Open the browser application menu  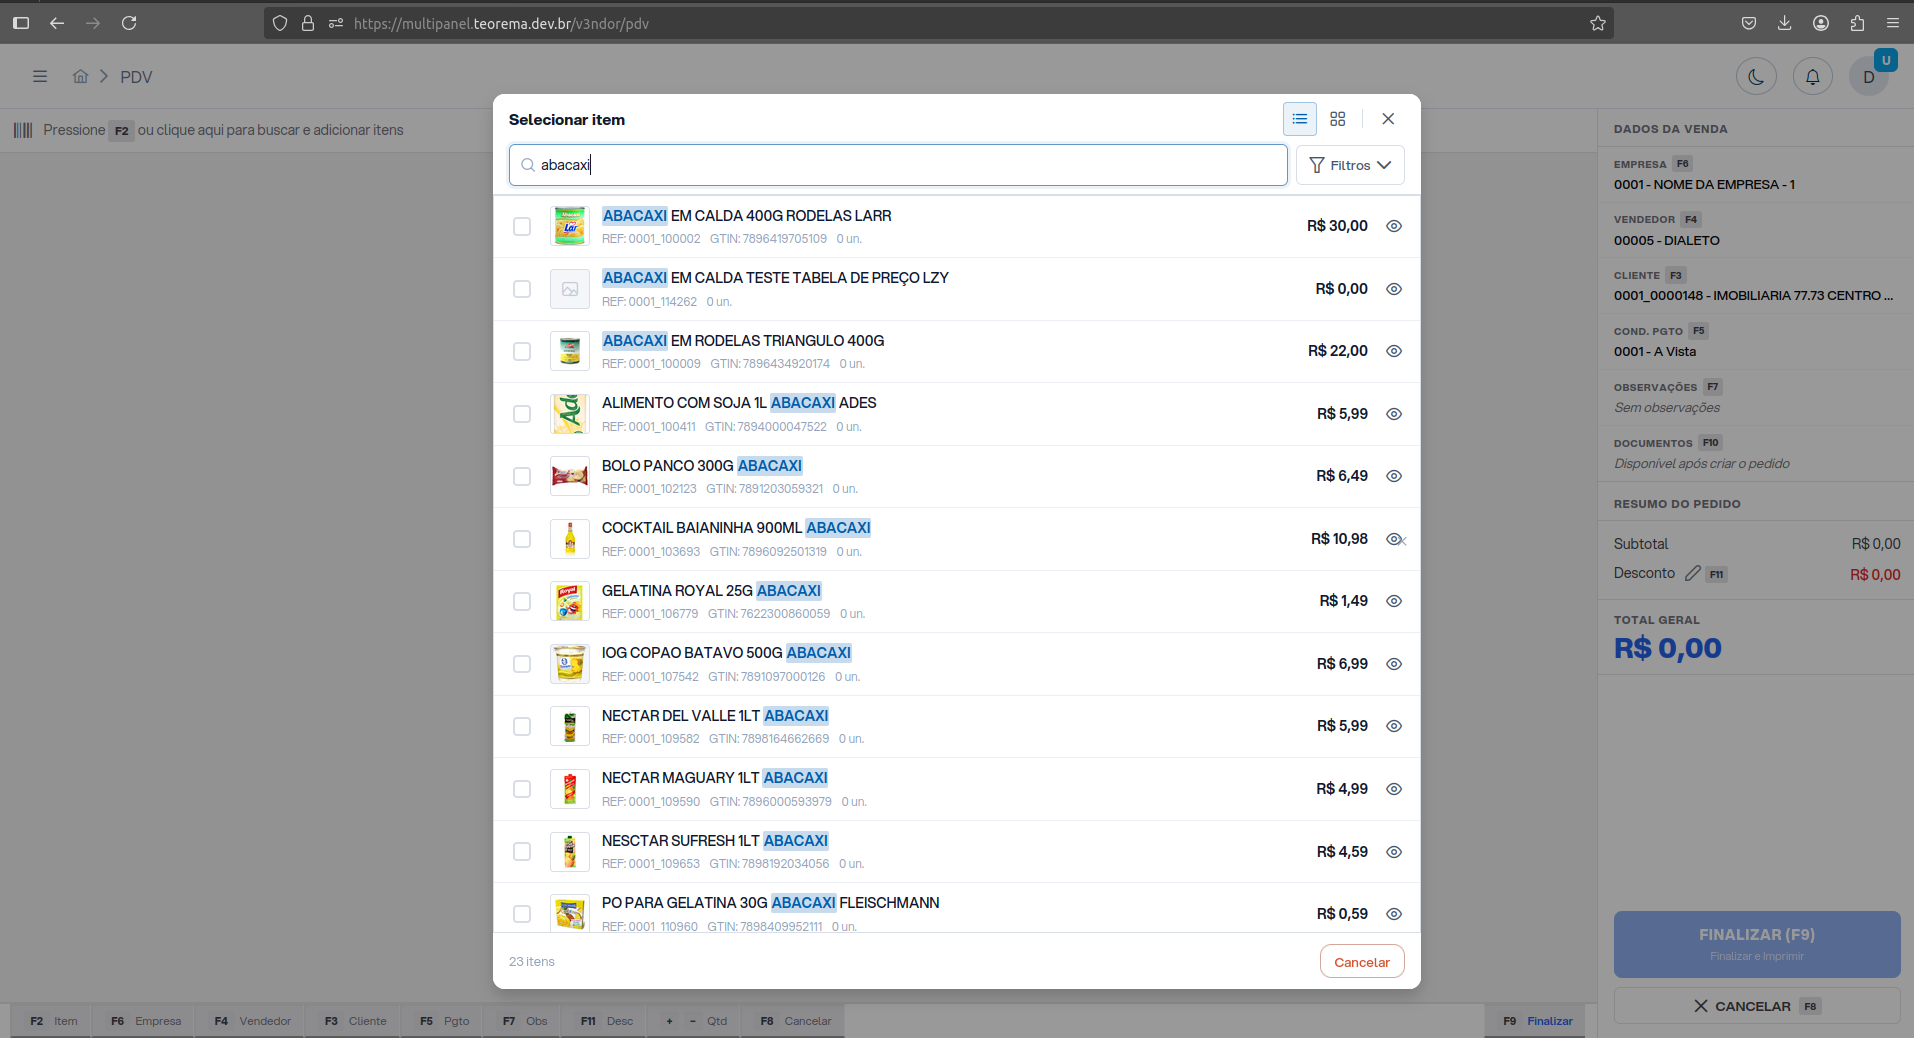click(x=1893, y=23)
